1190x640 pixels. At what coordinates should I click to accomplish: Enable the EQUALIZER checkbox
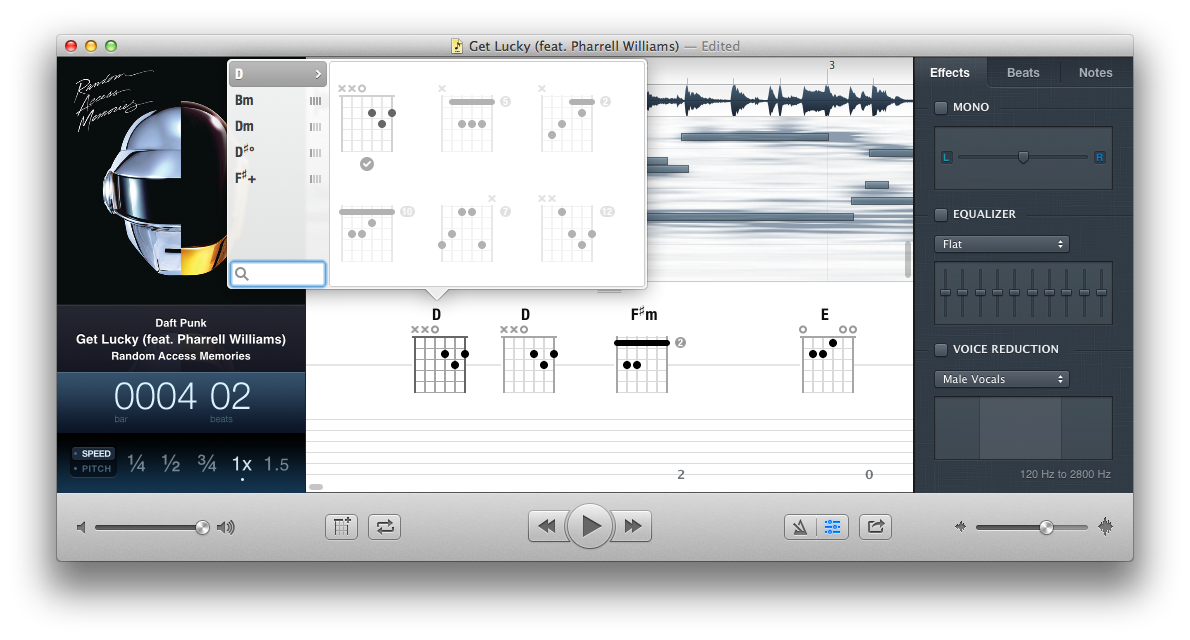941,215
